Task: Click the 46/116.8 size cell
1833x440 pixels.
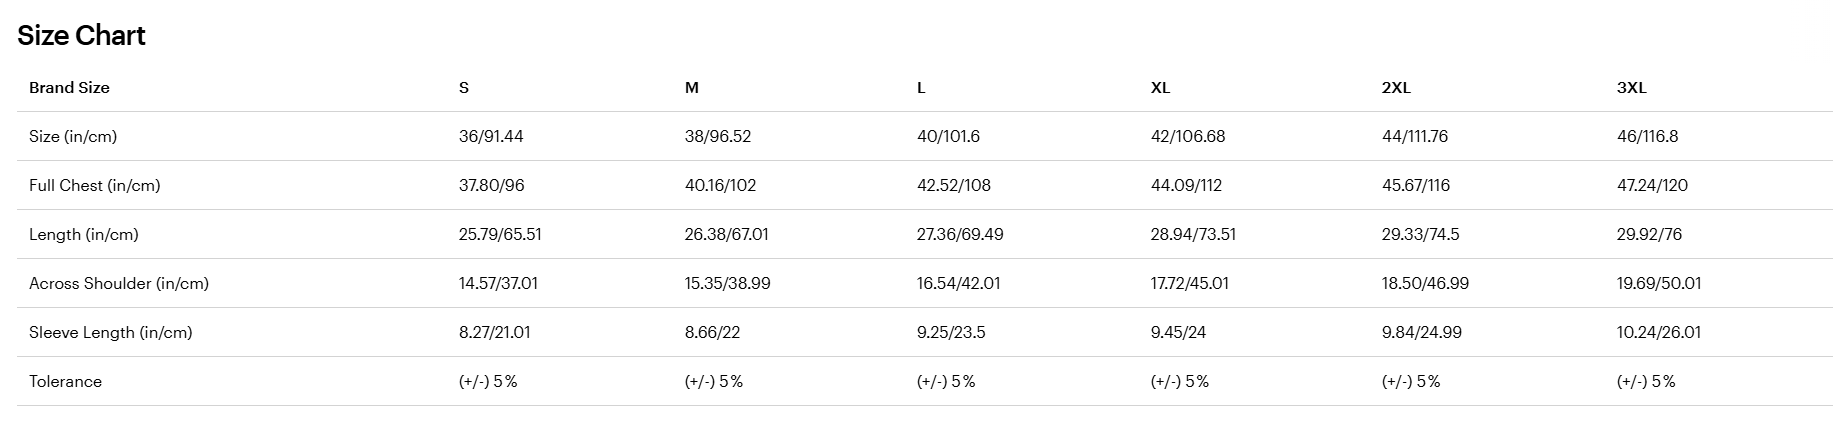Action: click(x=1648, y=136)
